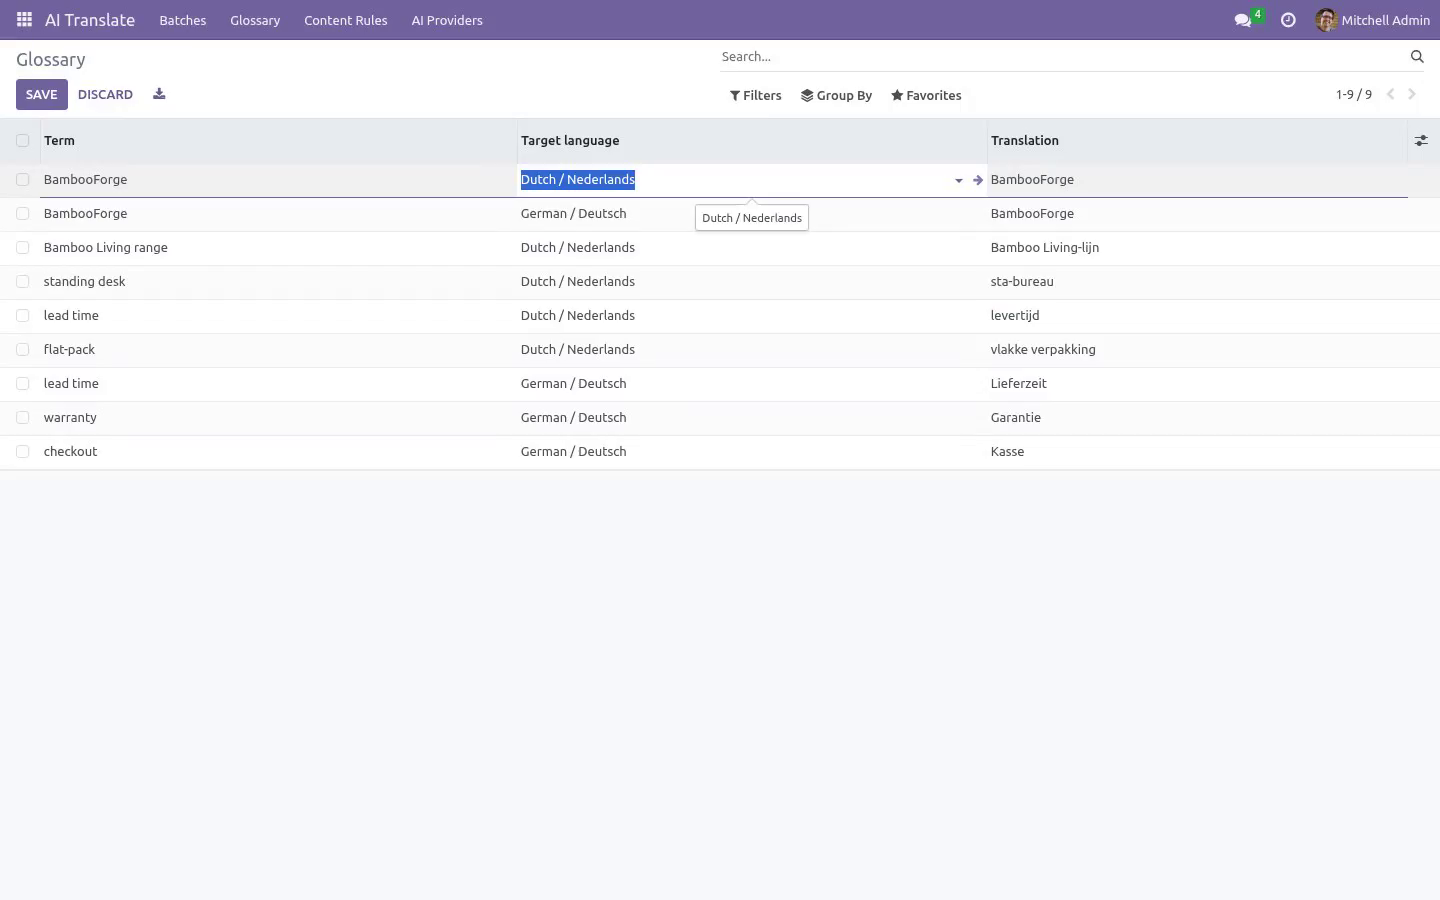
Task: Click the Discard button
Action: [105, 95]
